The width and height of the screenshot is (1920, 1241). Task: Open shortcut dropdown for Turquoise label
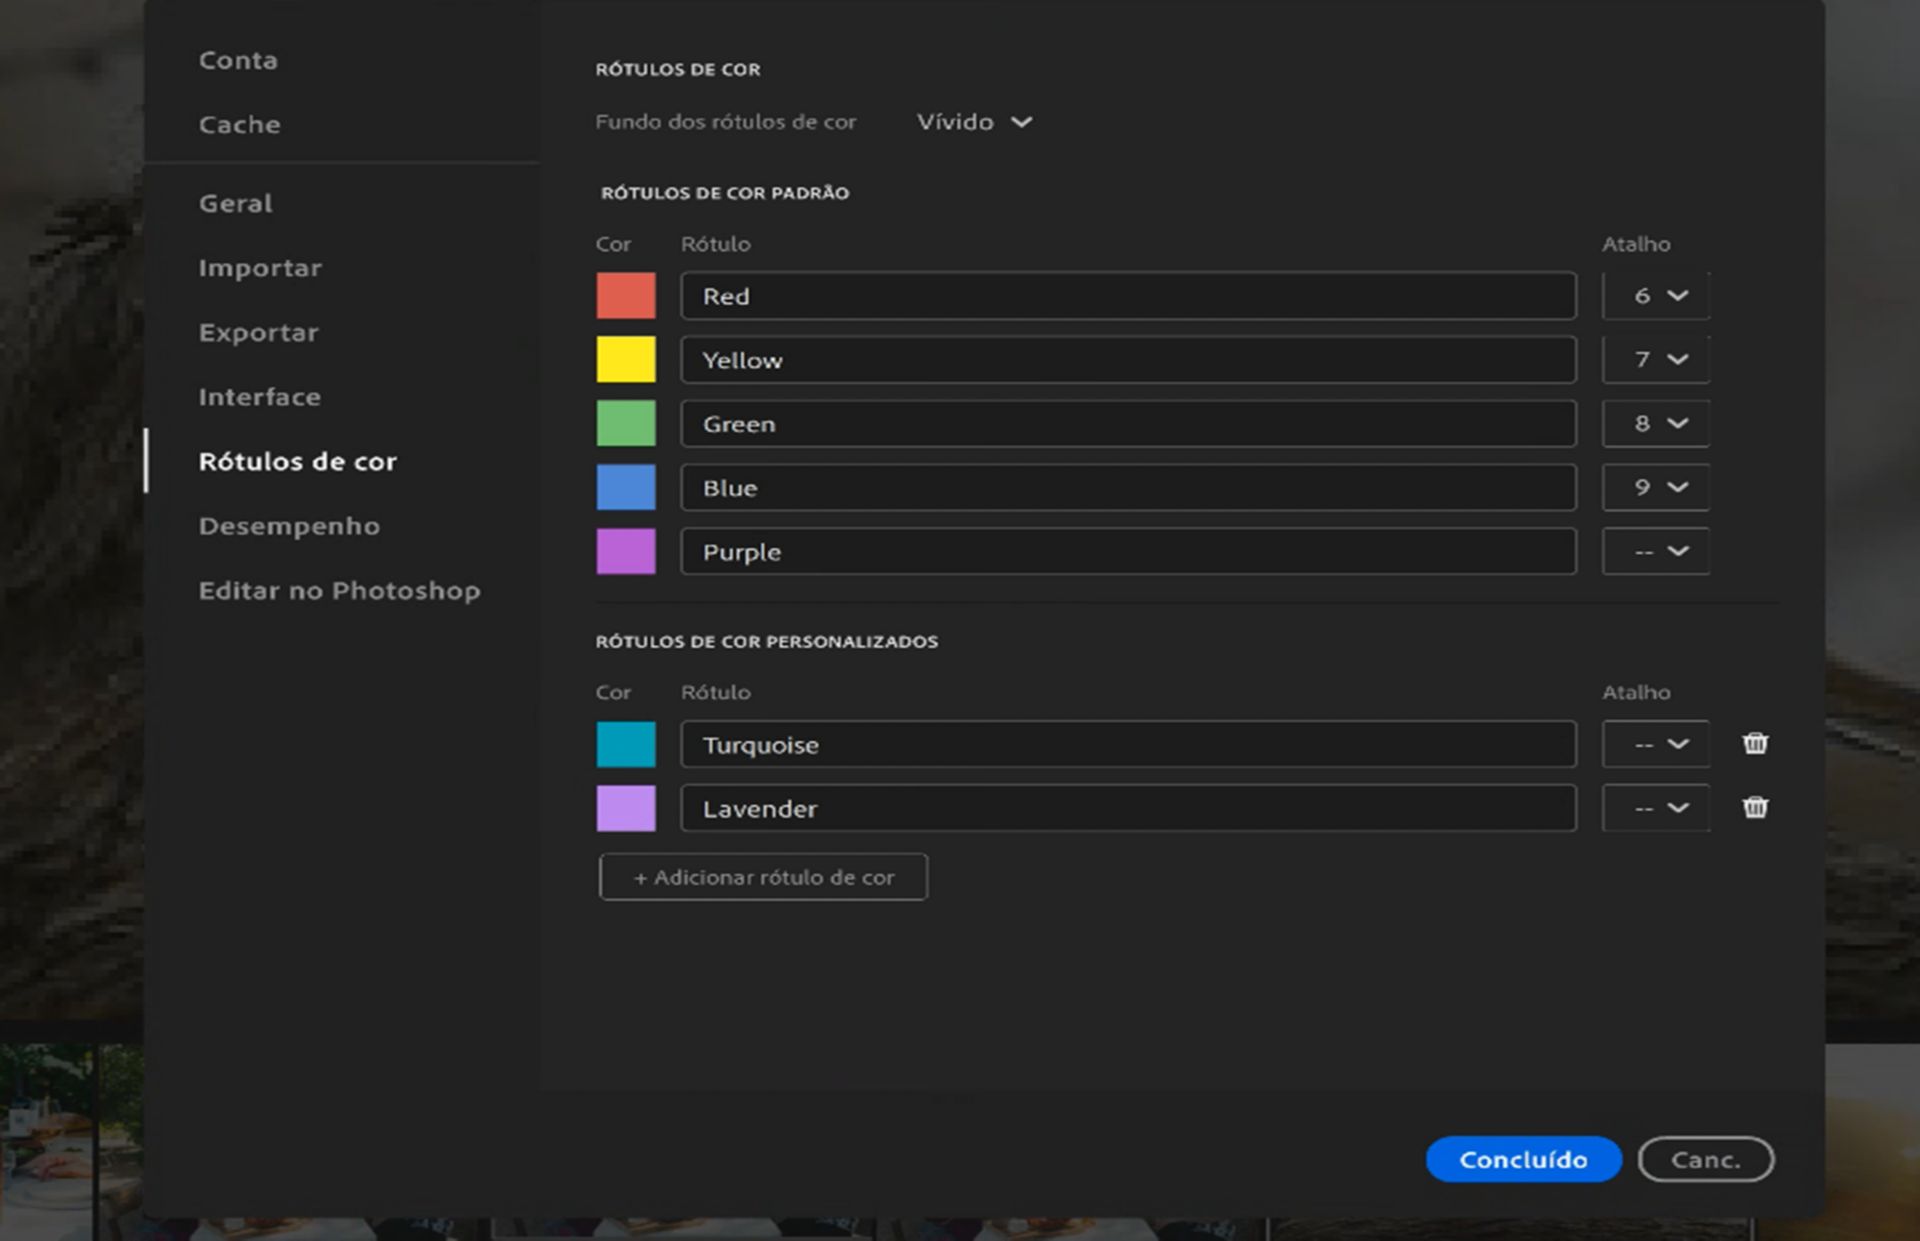tap(1656, 744)
